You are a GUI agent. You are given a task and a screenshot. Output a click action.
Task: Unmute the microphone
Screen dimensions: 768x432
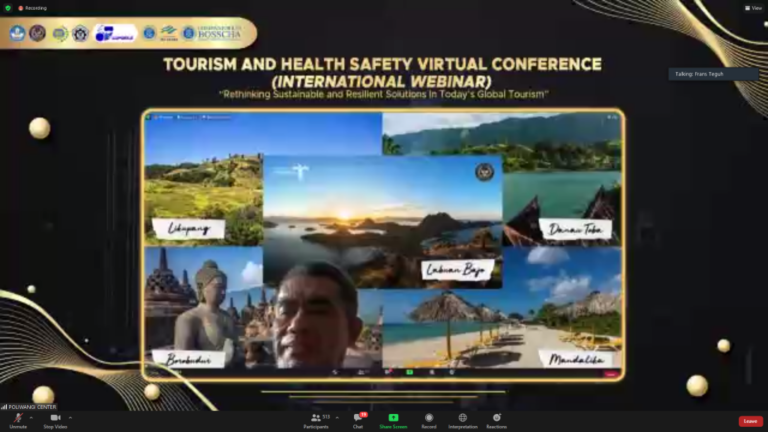coord(18,420)
